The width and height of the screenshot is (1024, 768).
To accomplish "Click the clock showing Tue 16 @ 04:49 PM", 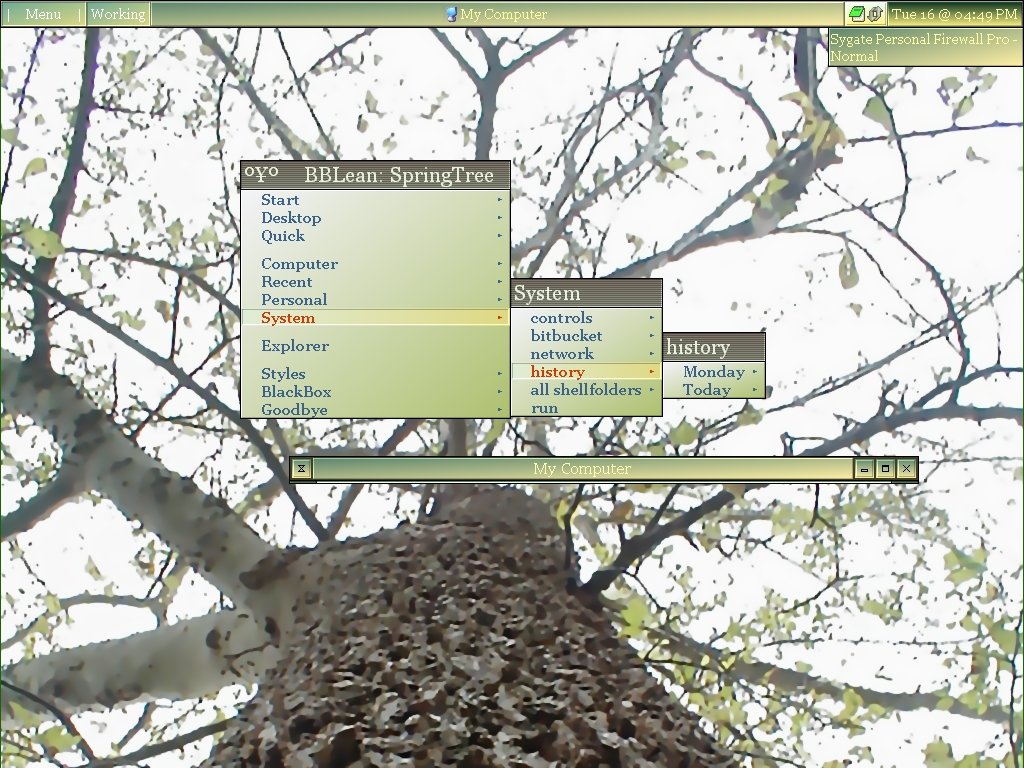I will coord(954,14).
